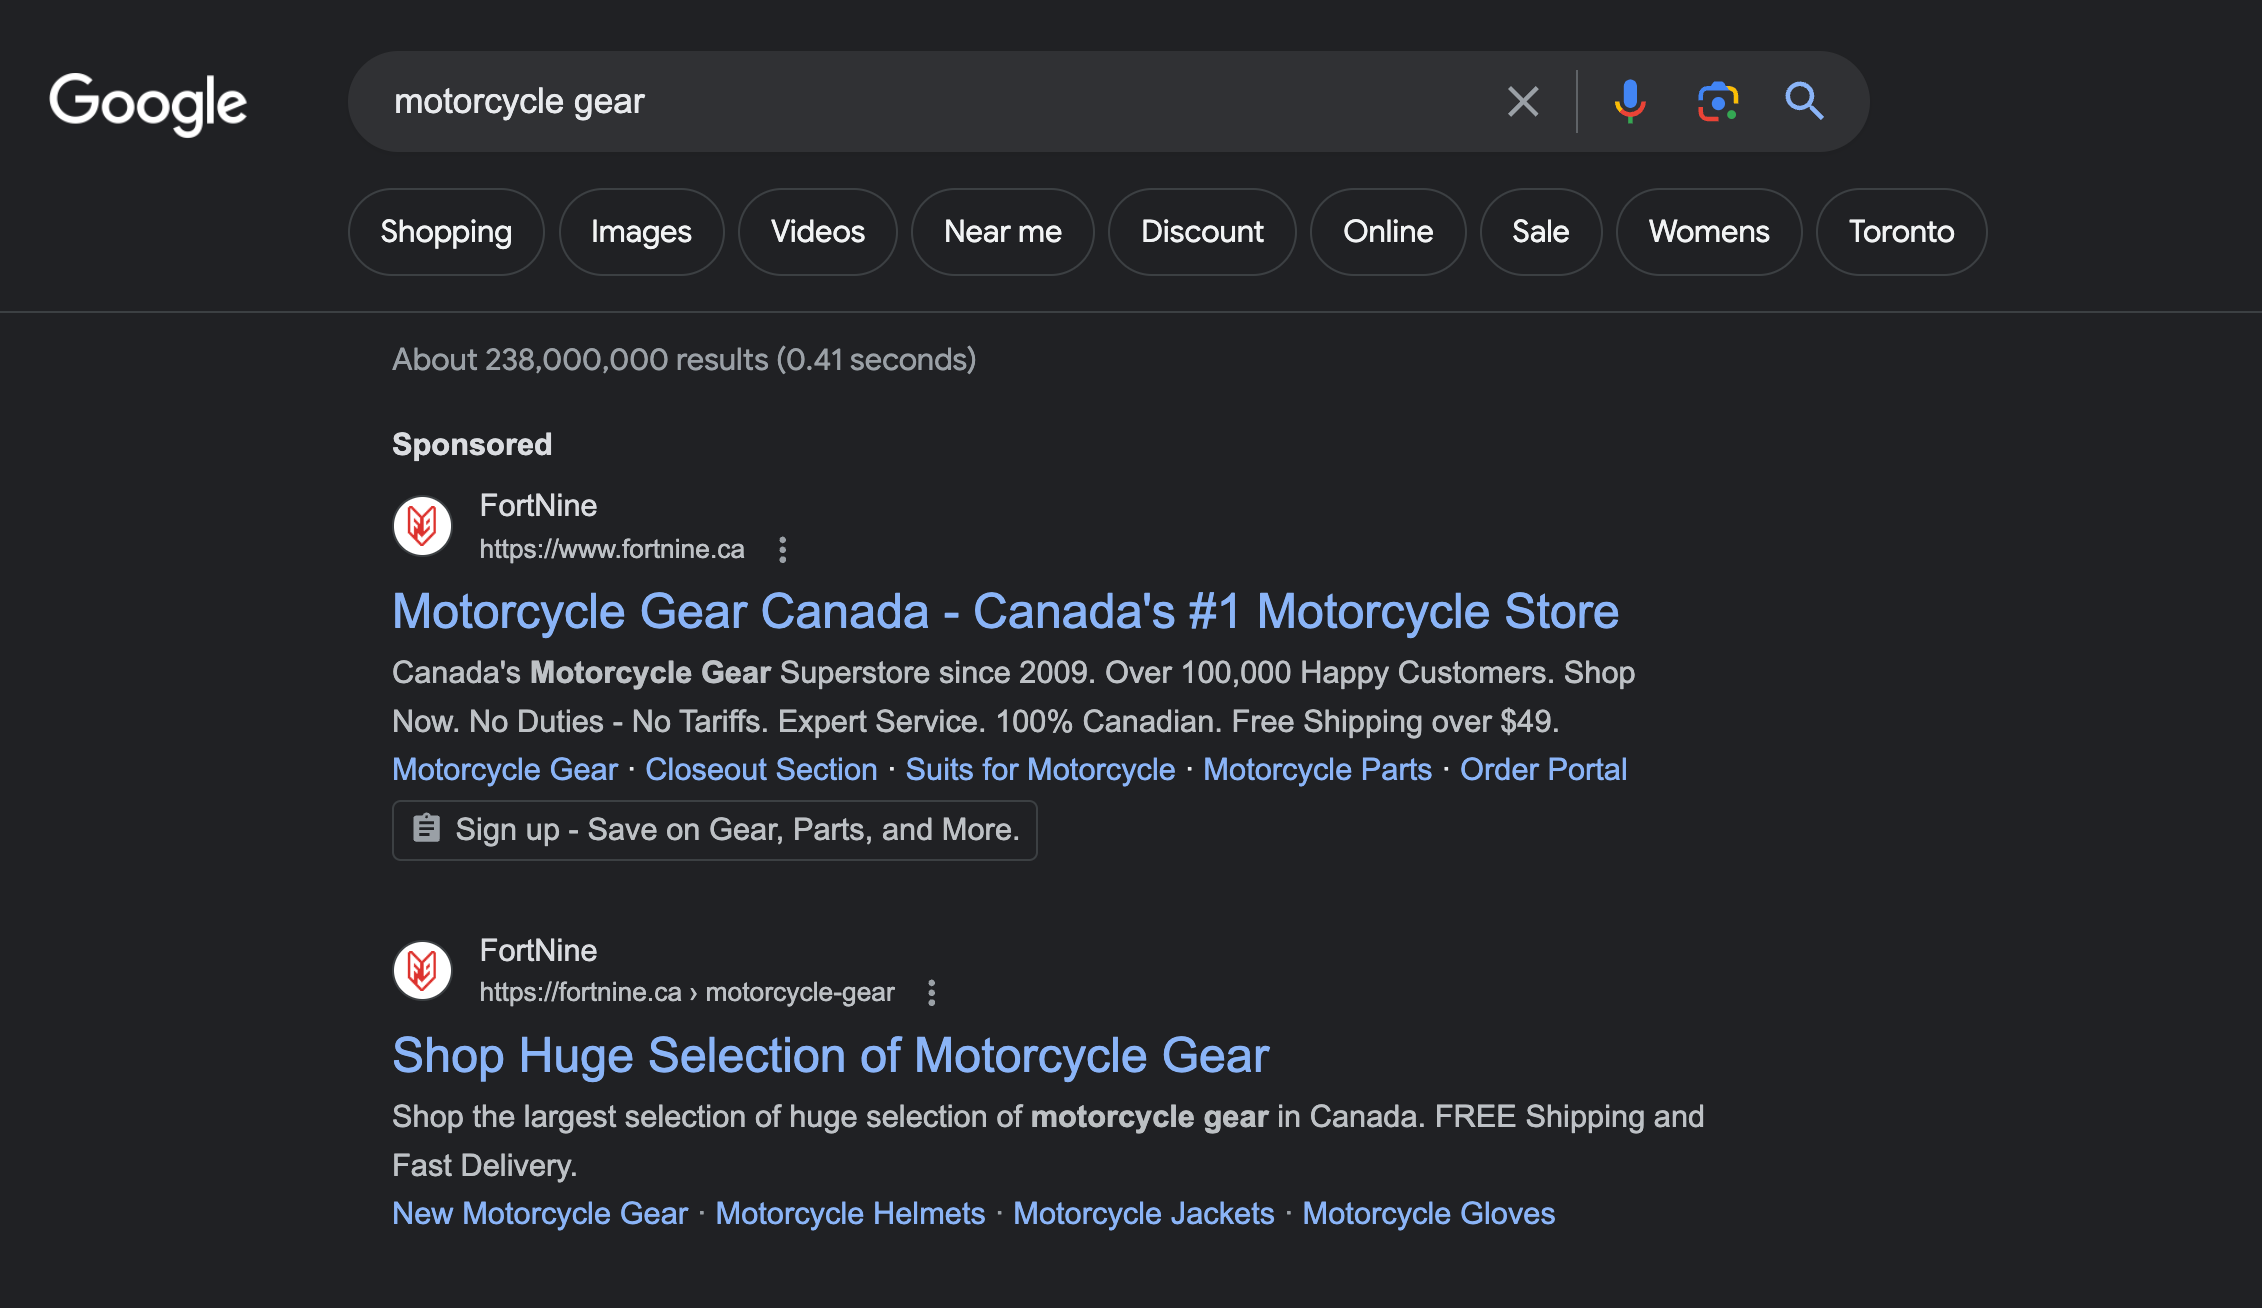Click the FortNine name above www.fortnine.ca
2262x1308 pixels.
(538, 505)
